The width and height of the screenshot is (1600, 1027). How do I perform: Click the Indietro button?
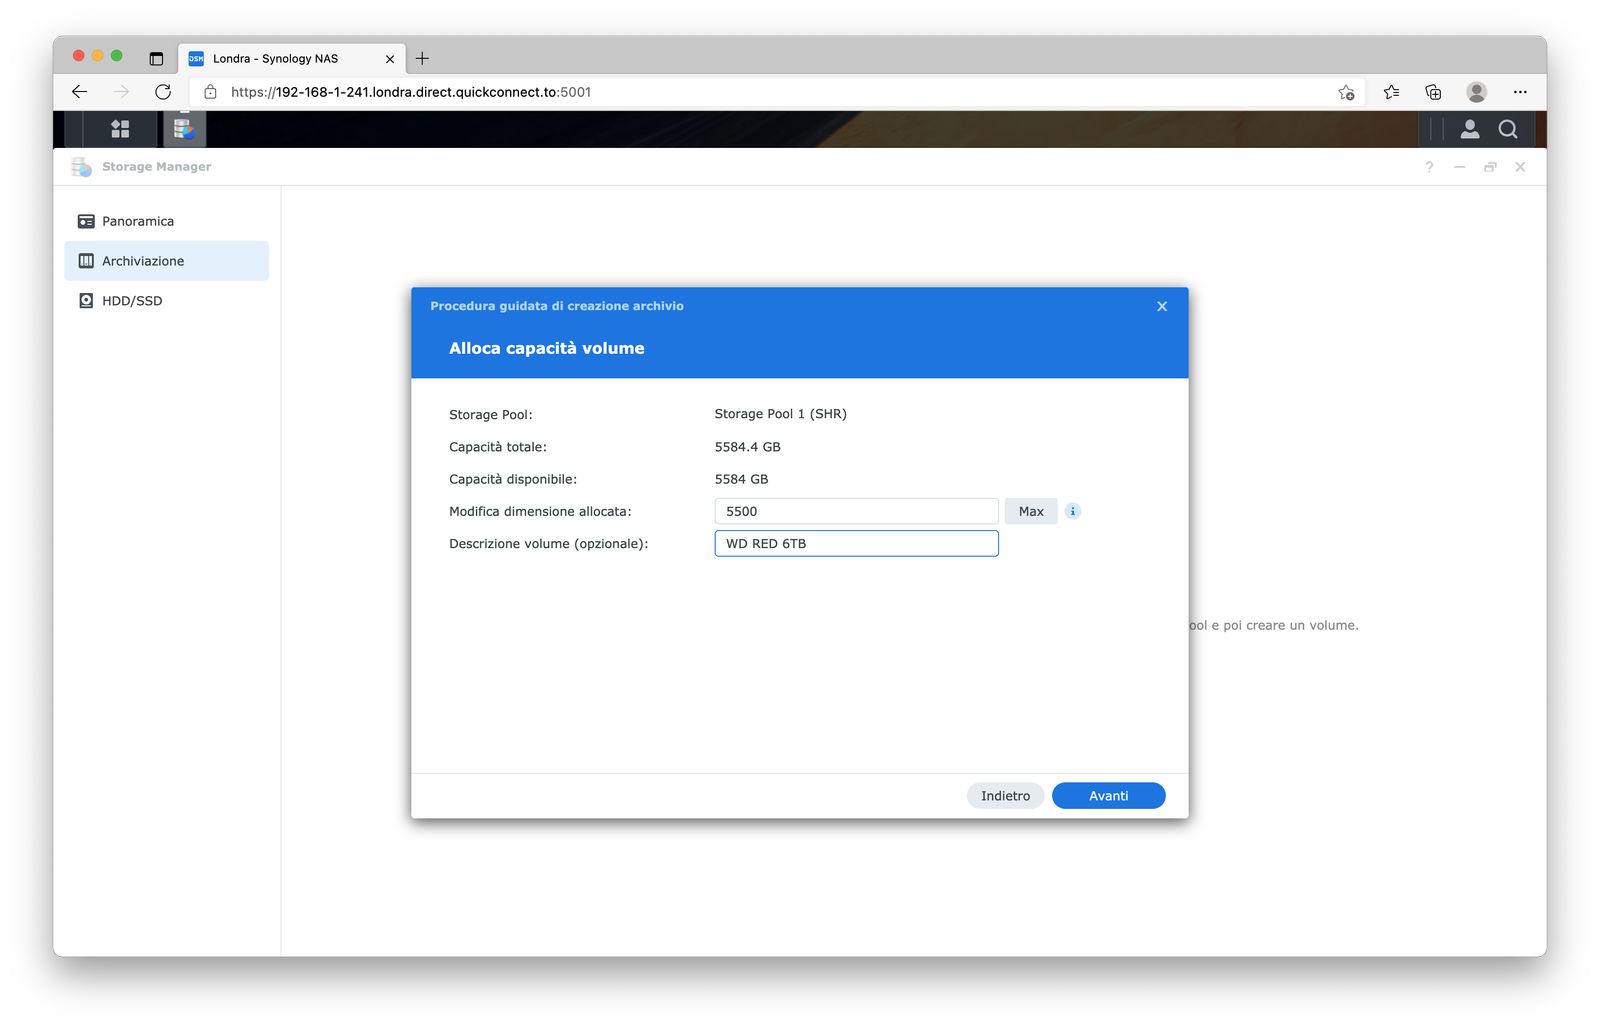(1005, 796)
